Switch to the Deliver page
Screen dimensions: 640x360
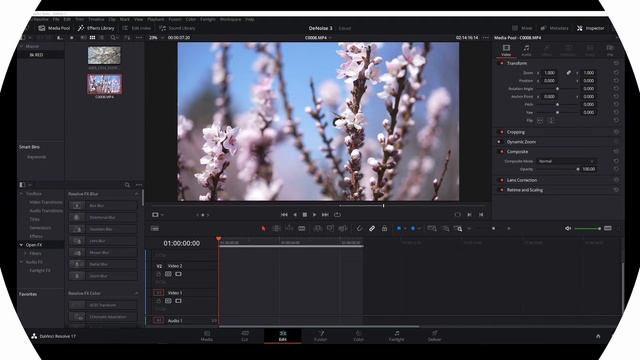tap(434, 336)
